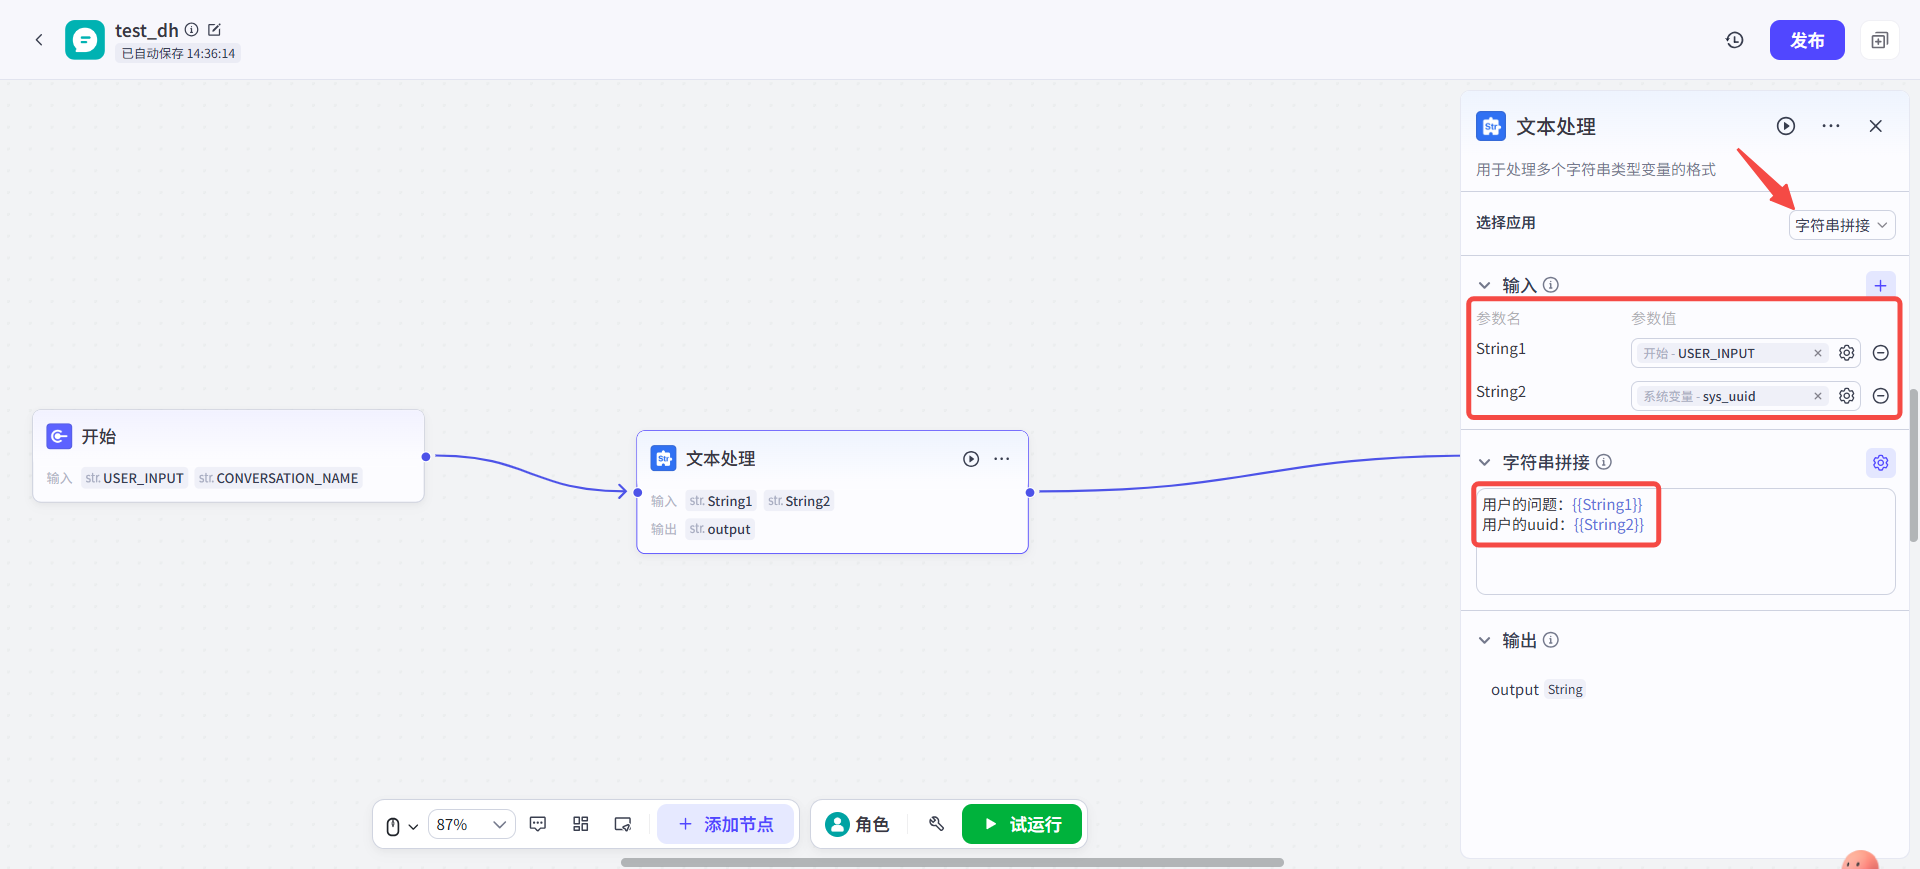Go back using the left arrow

(x=39, y=40)
